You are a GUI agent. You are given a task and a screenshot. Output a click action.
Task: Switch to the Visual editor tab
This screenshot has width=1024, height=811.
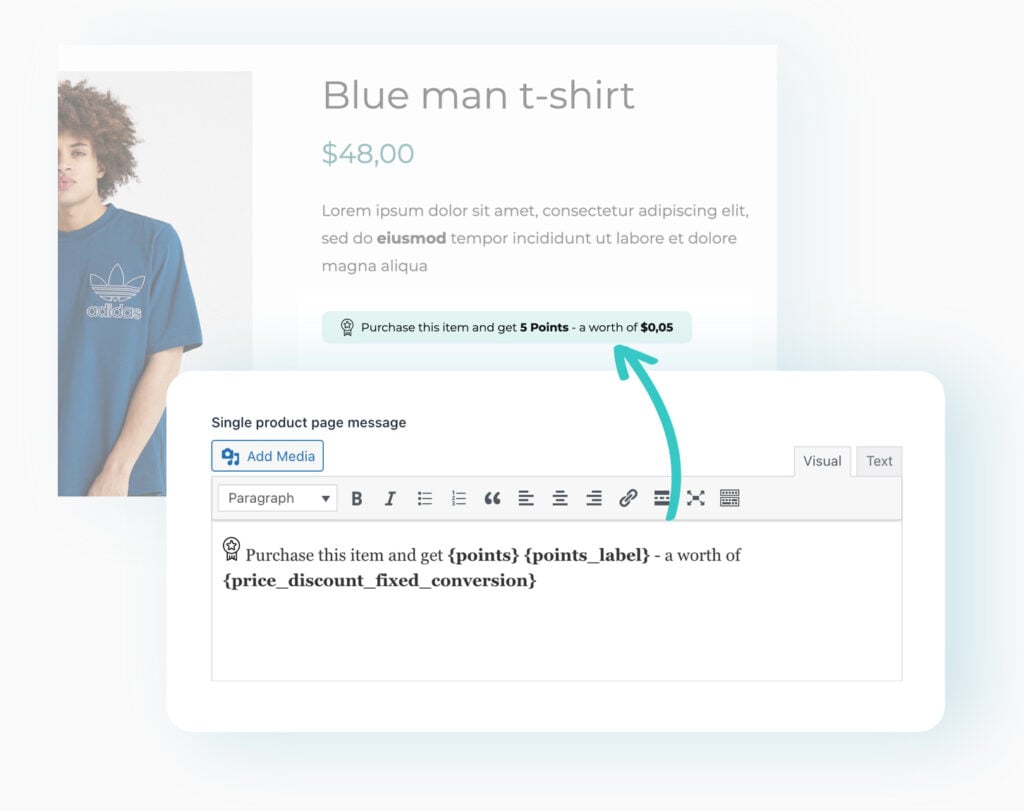pyautogui.click(x=822, y=461)
